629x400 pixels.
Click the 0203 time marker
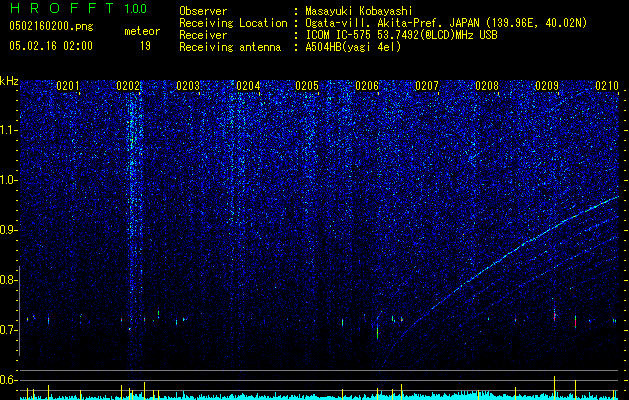(188, 86)
